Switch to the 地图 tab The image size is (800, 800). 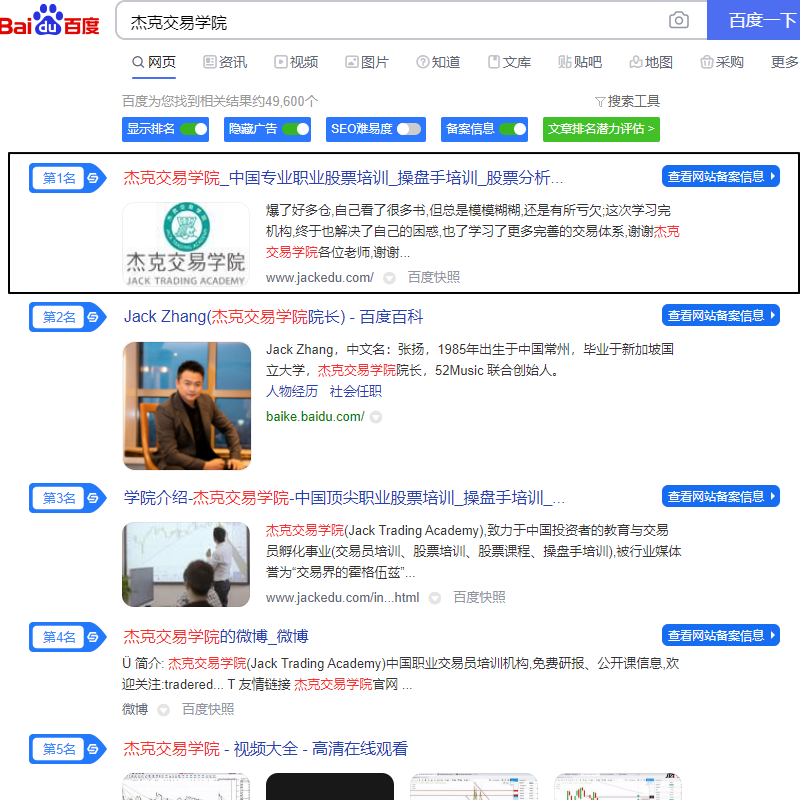tap(651, 62)
